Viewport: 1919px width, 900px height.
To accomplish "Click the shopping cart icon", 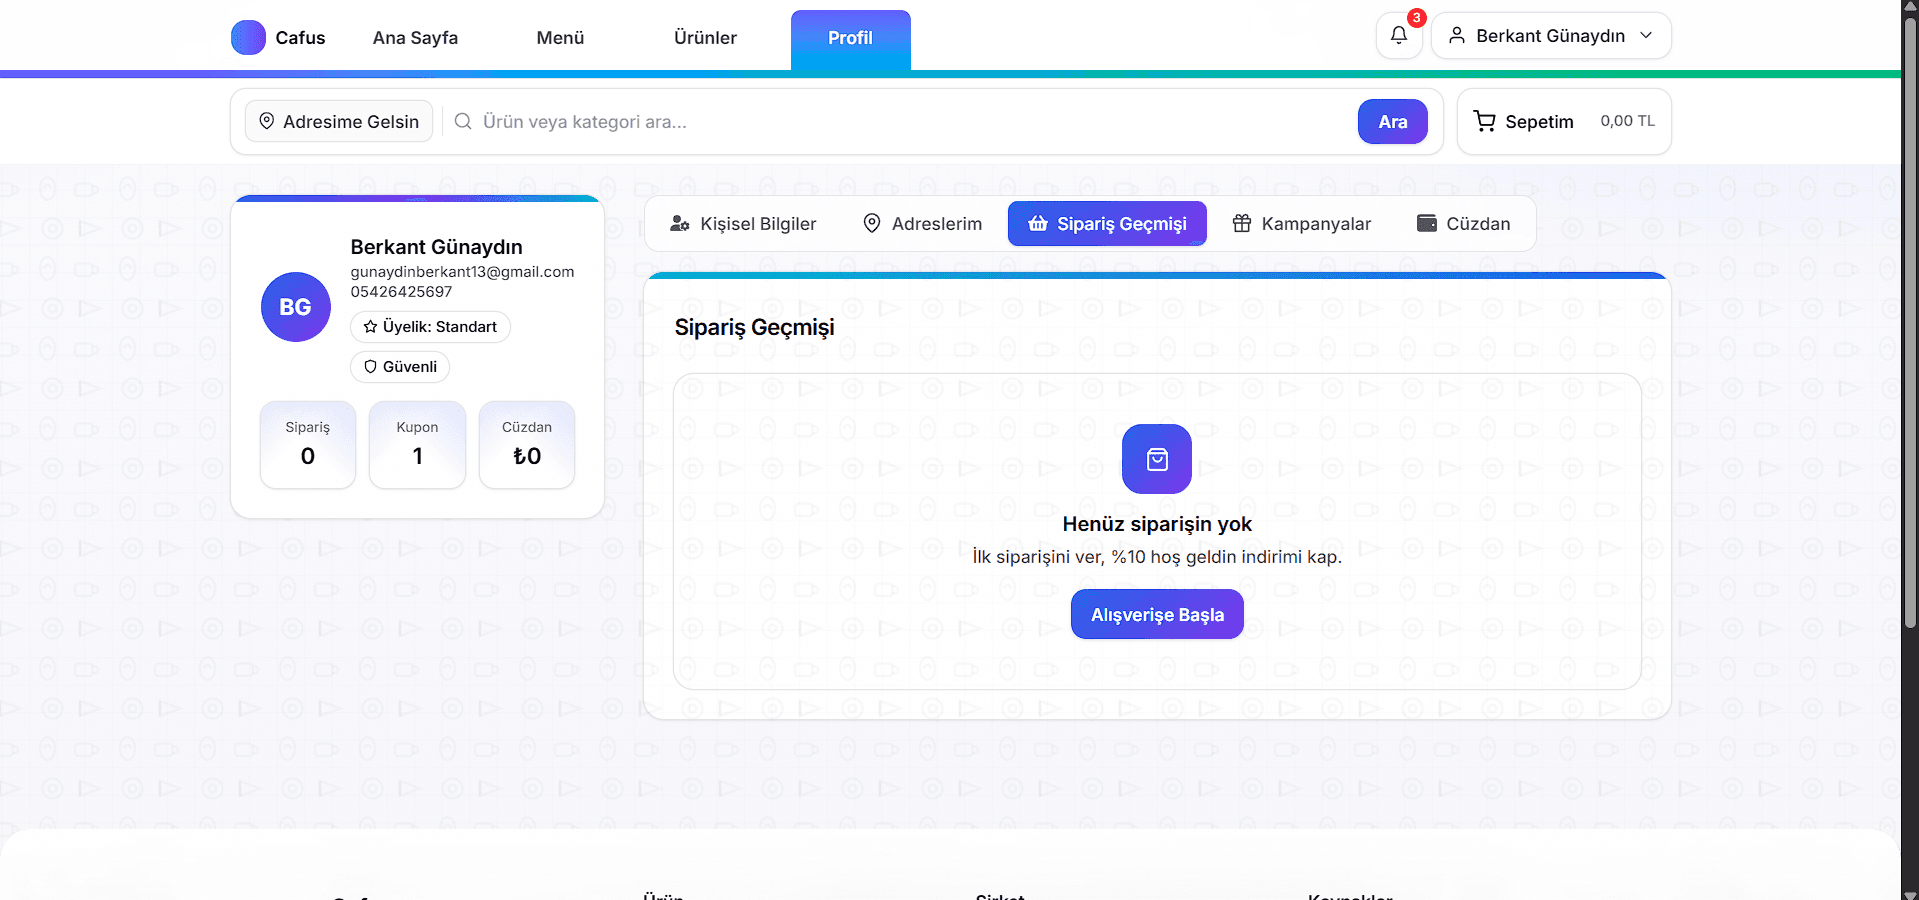I will coord(1485,122).
